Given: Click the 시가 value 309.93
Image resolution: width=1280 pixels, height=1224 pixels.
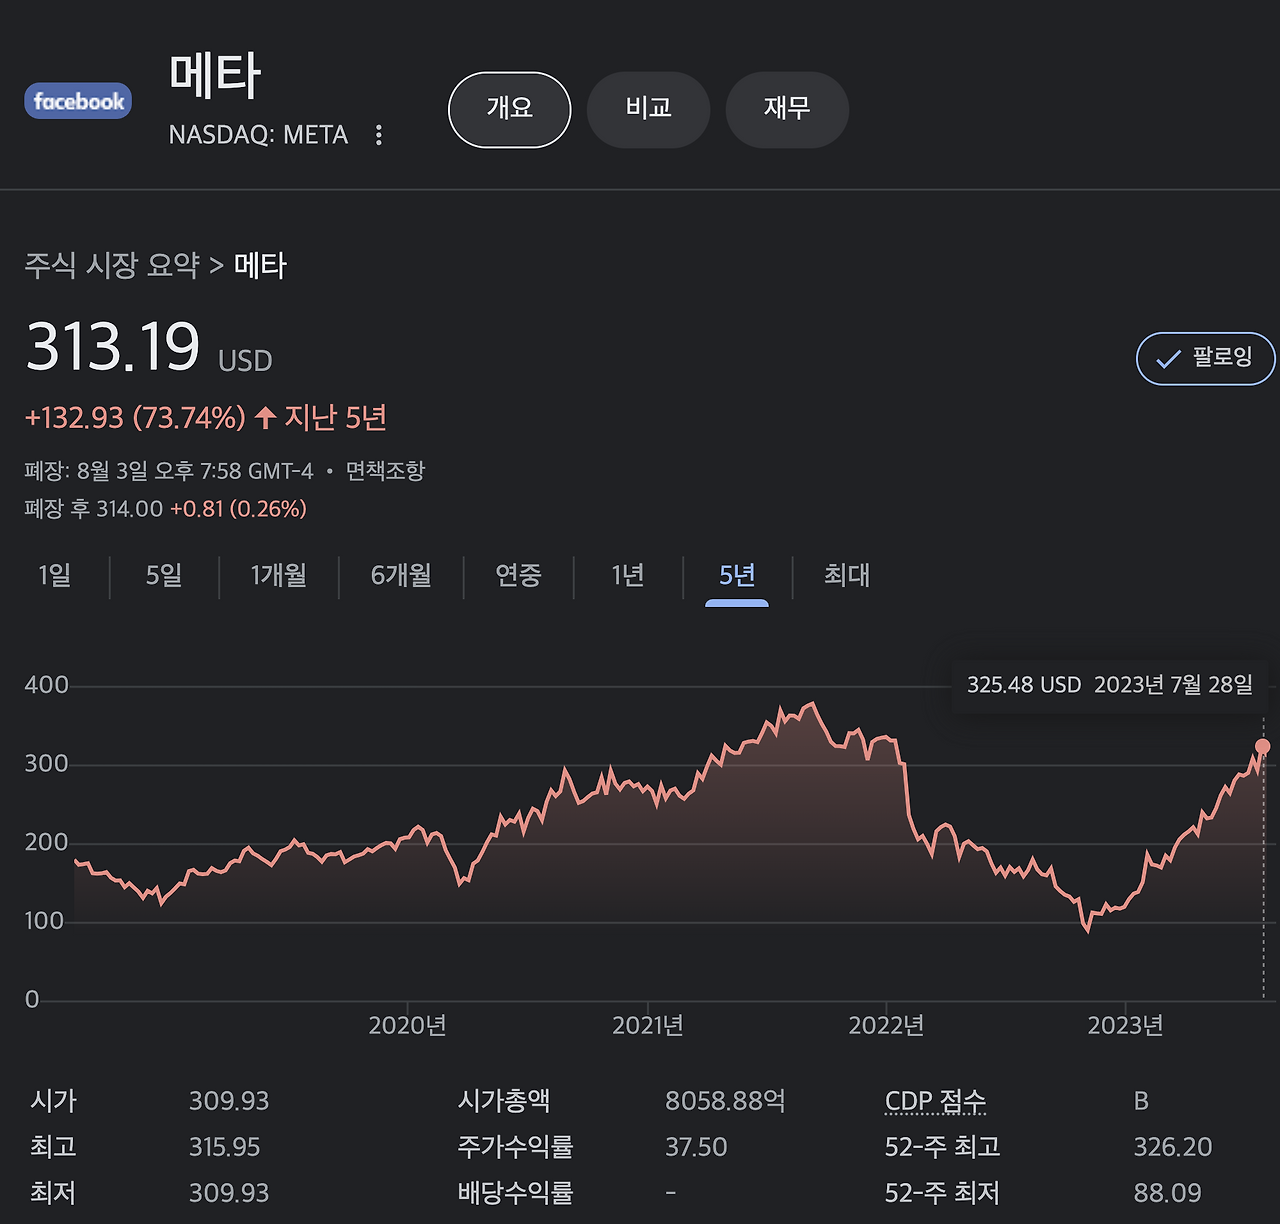Looking at the screenshot, I should [229, 1101].
